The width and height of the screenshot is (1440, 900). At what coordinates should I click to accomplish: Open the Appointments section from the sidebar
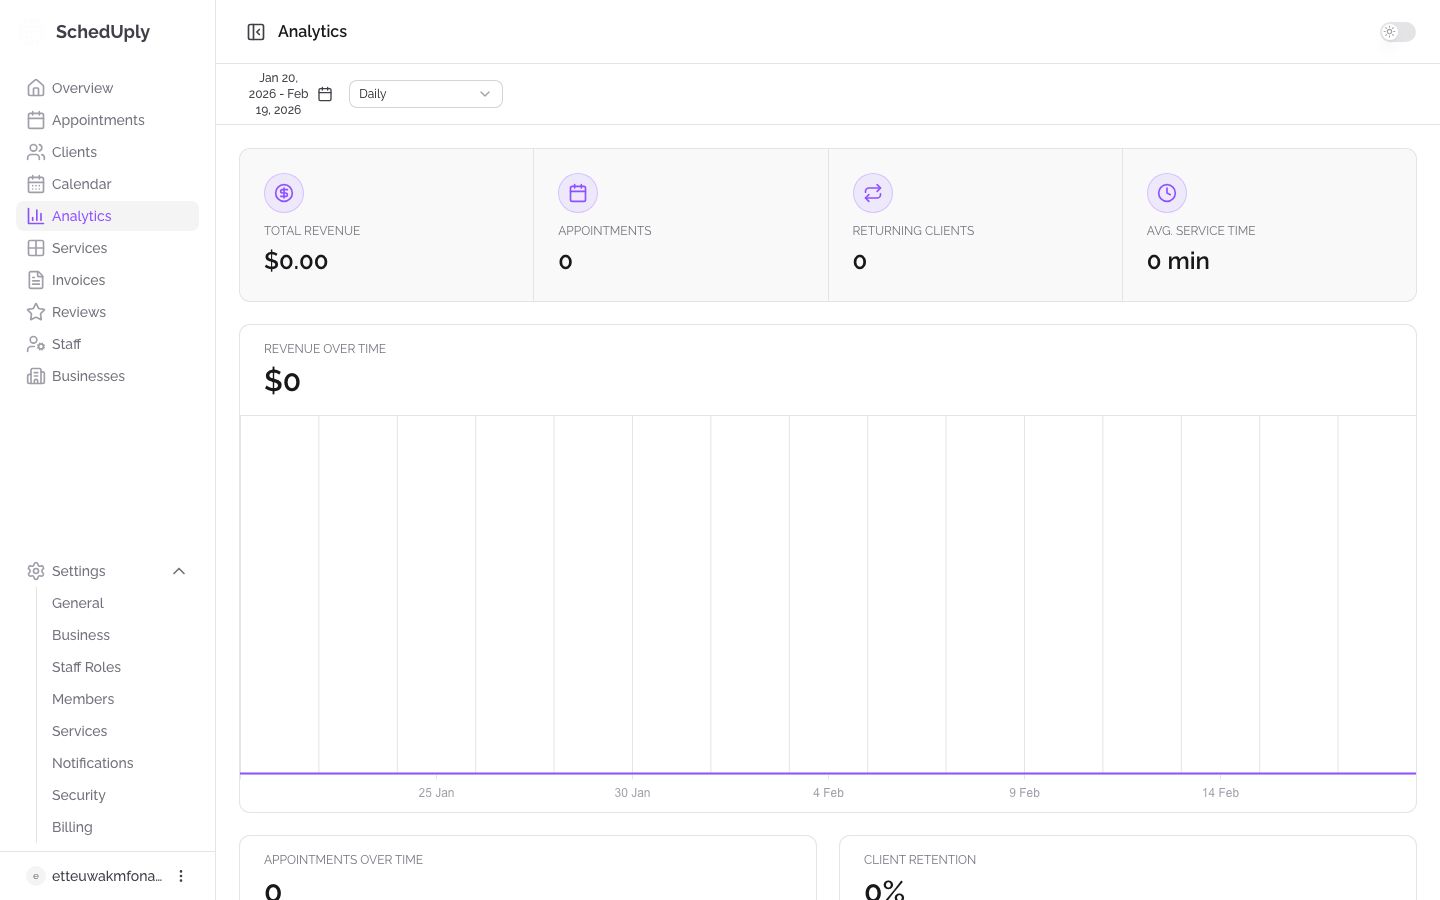[98, 120]
